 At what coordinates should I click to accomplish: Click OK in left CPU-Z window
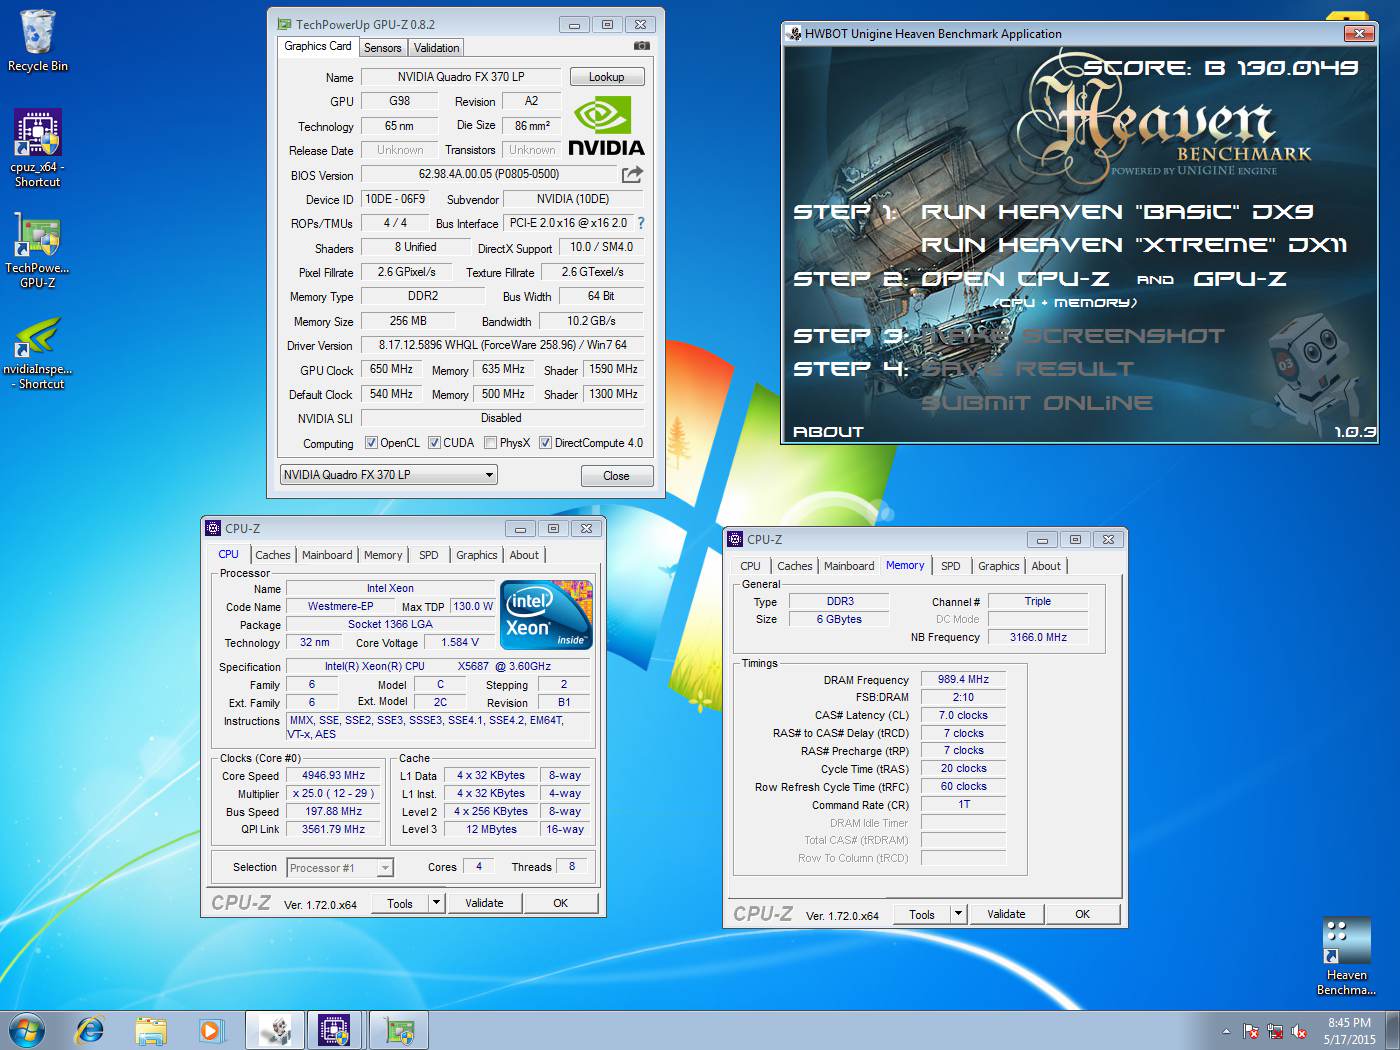coord(560,903)
